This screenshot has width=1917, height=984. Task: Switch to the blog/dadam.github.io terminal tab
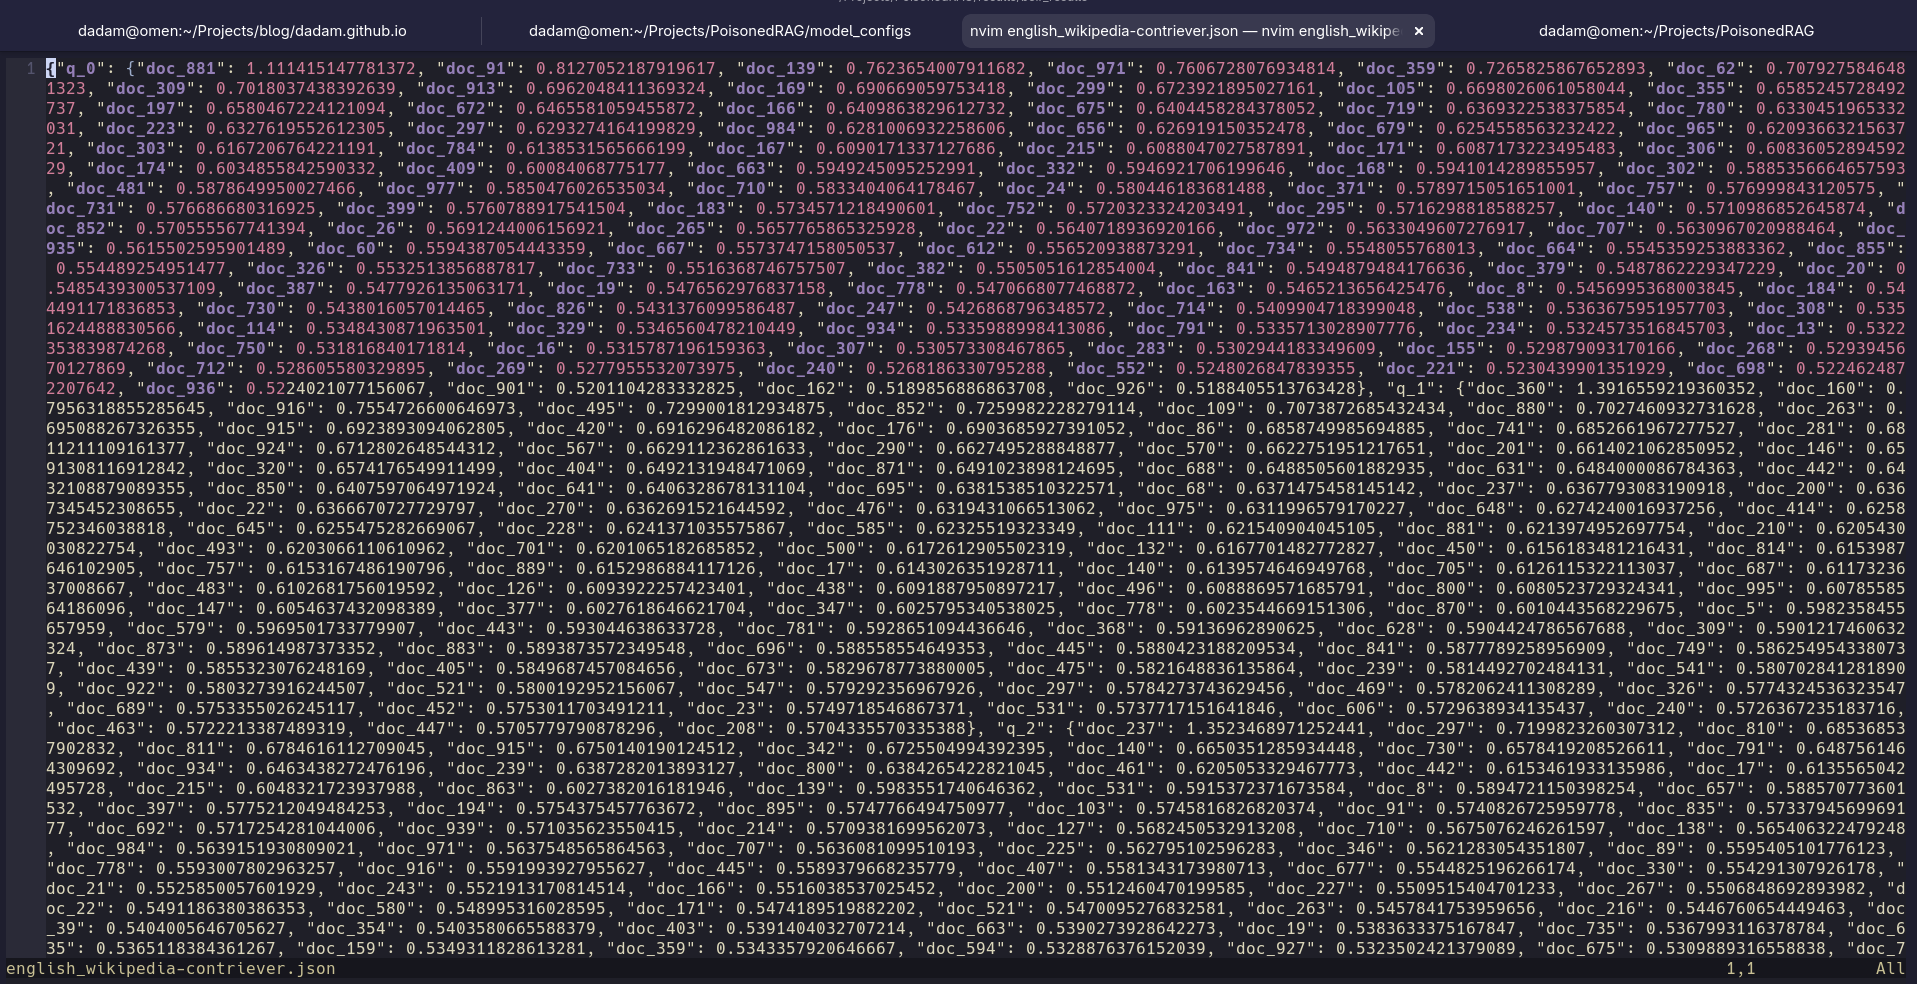pos(242,31)
